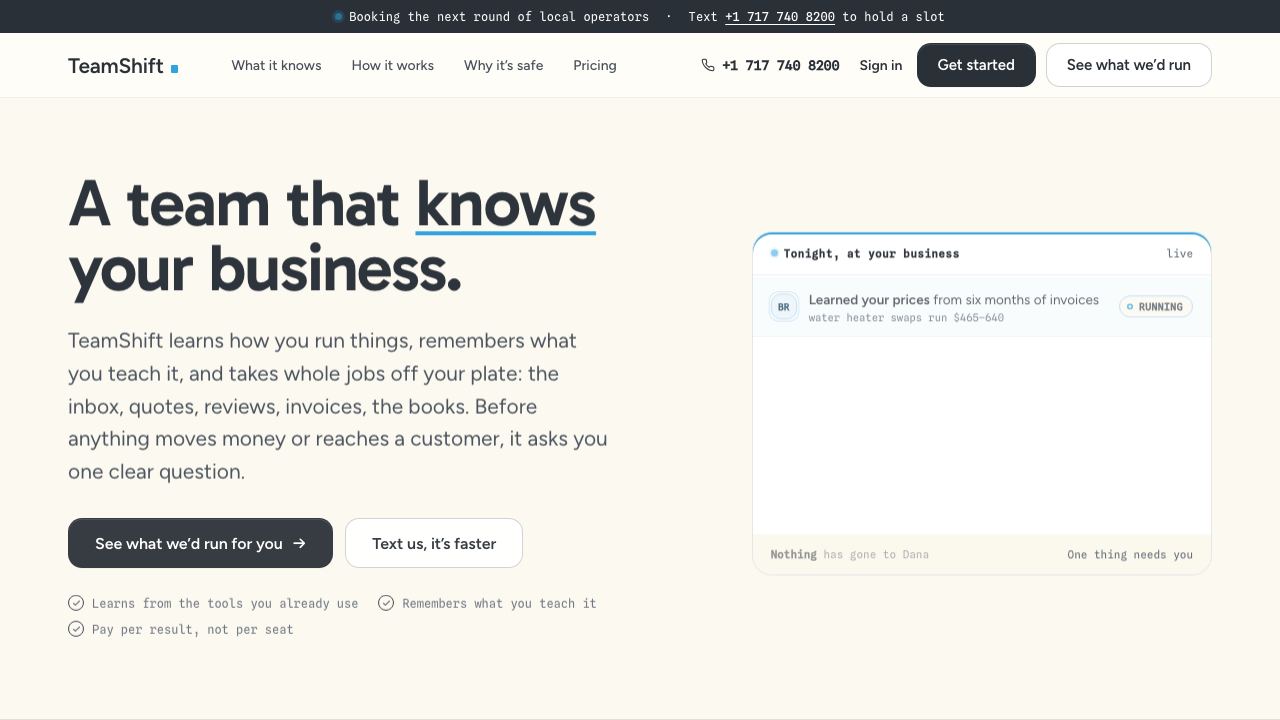Click the blue square in TeamShift logo
This screenshot has width=1280, height=720.
pos(174,69)
